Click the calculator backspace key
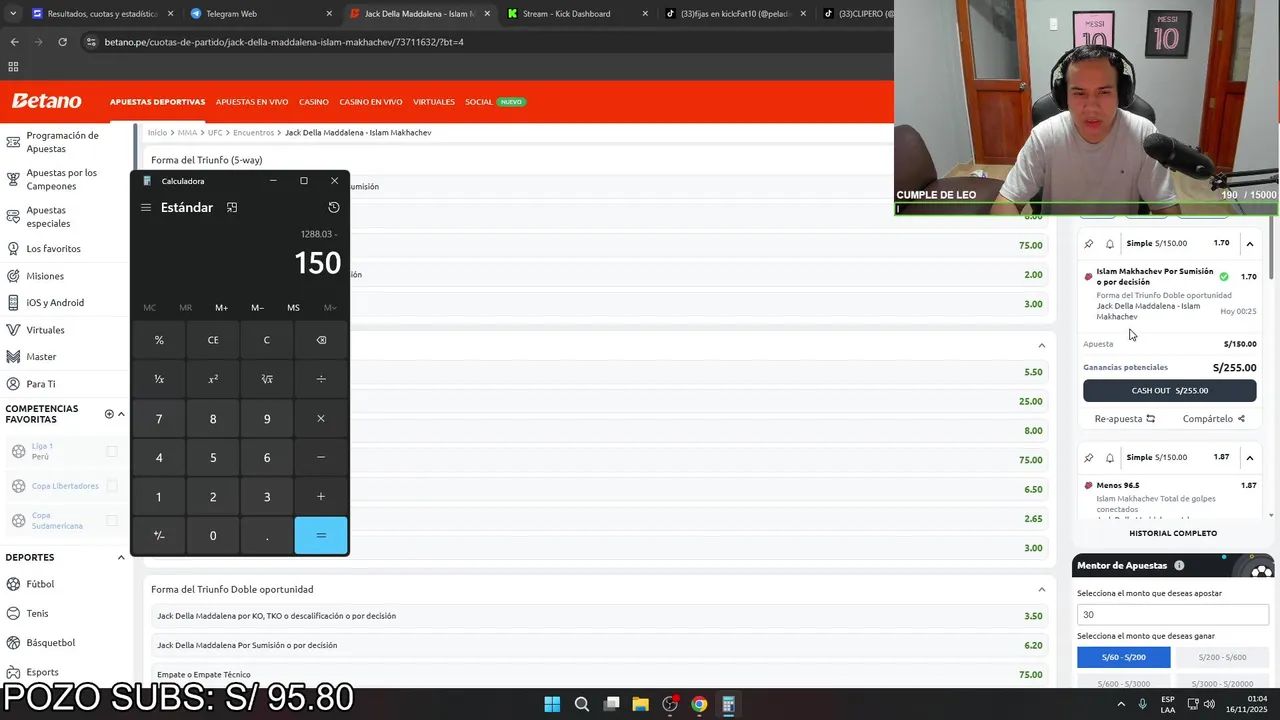Viewport: 1280px width, 720px height. click(x=321, y=340)
